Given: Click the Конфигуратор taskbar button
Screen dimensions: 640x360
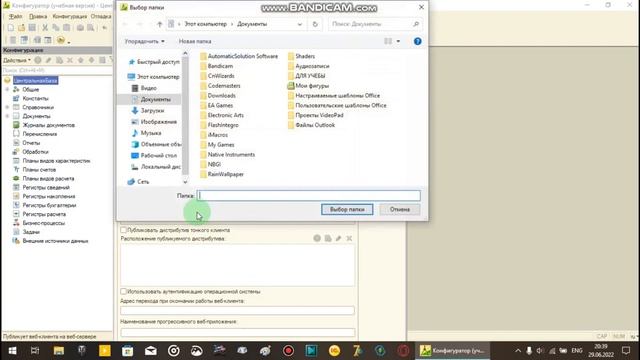Looking at the screenshot, I should [452, 351].
